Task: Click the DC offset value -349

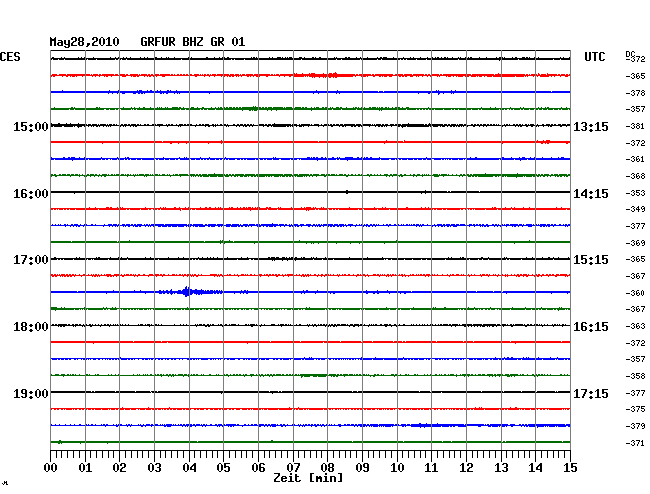Action: [x=635, y=209]
